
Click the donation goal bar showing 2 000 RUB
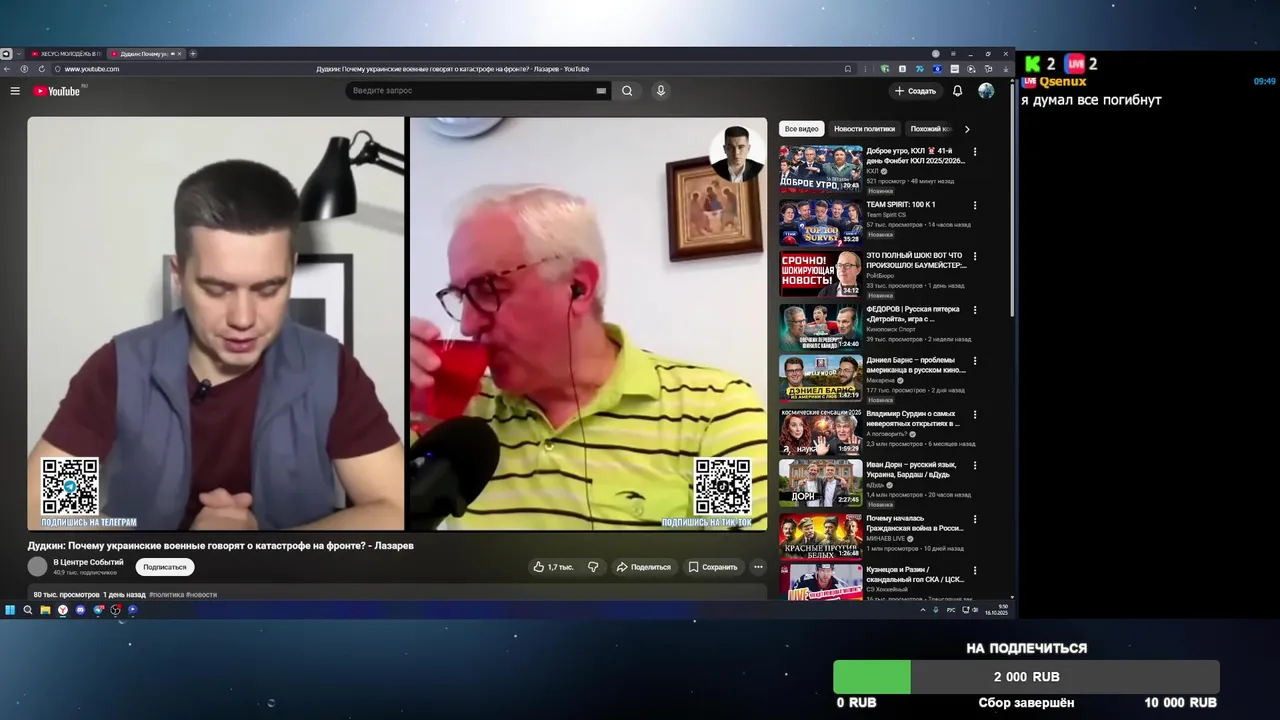coord(1026,677)
